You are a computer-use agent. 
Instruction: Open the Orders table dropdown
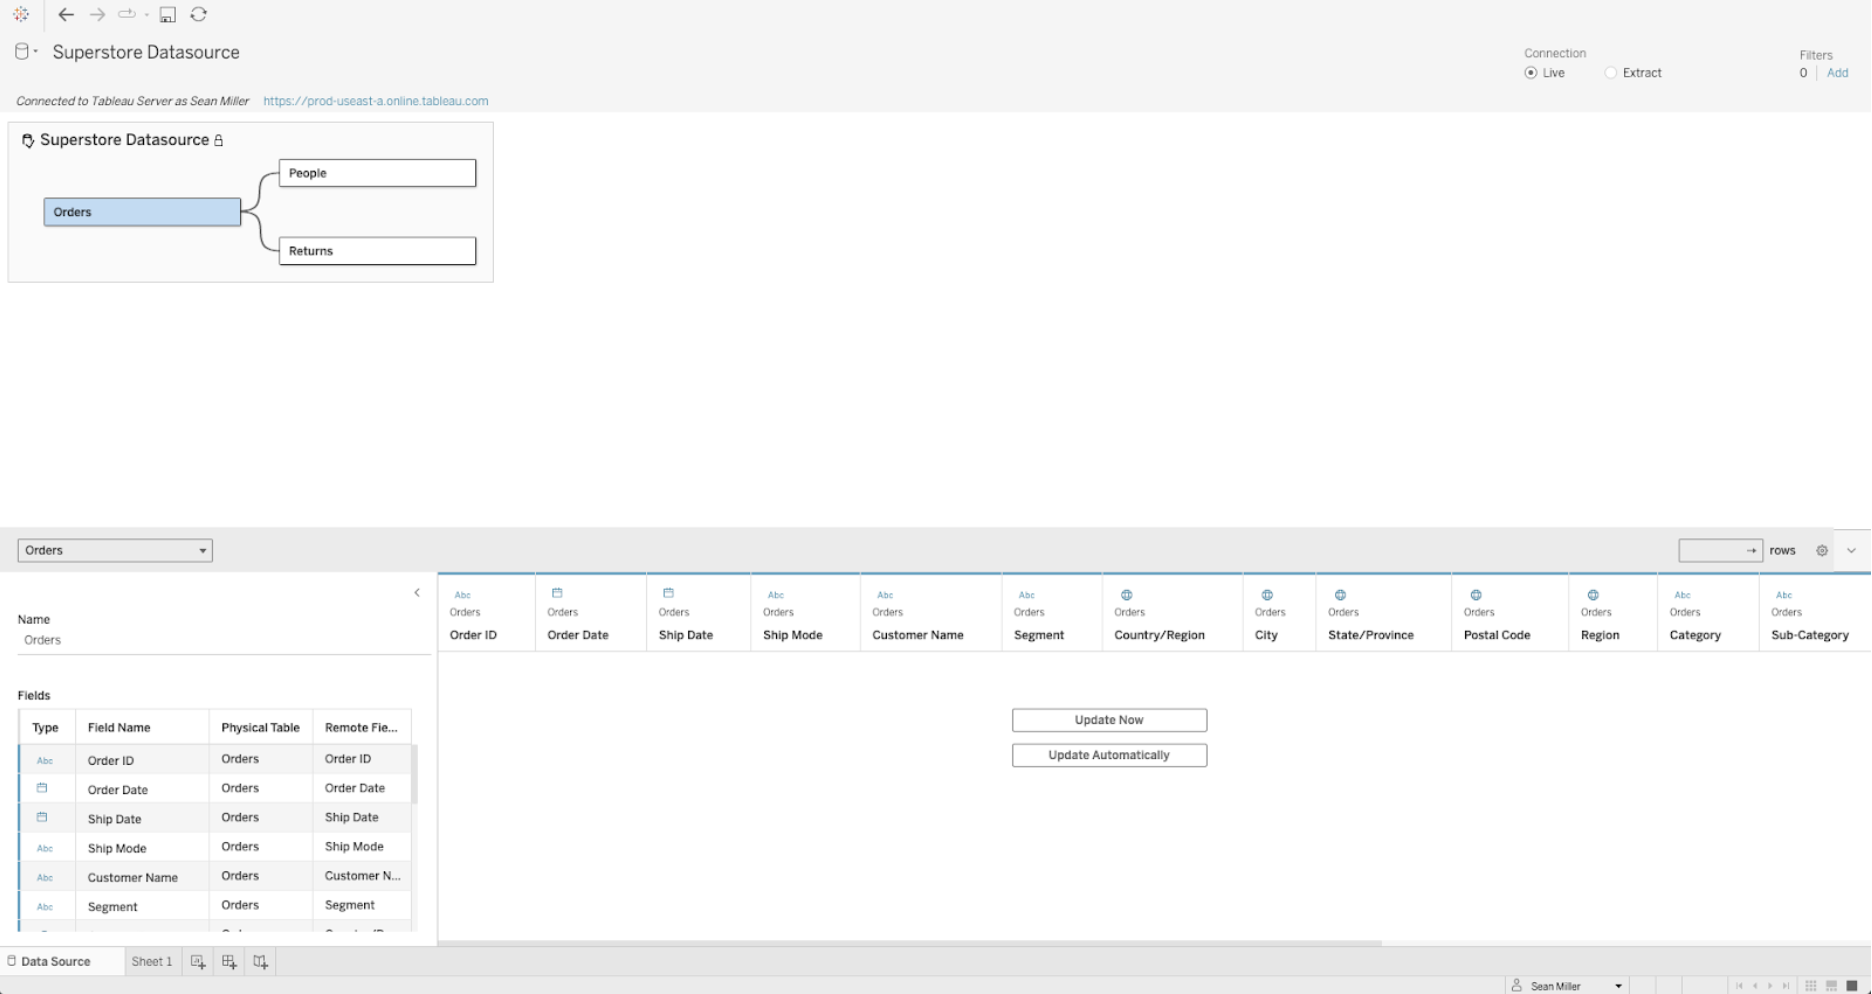pyautogui.click(x=115, y=551)
